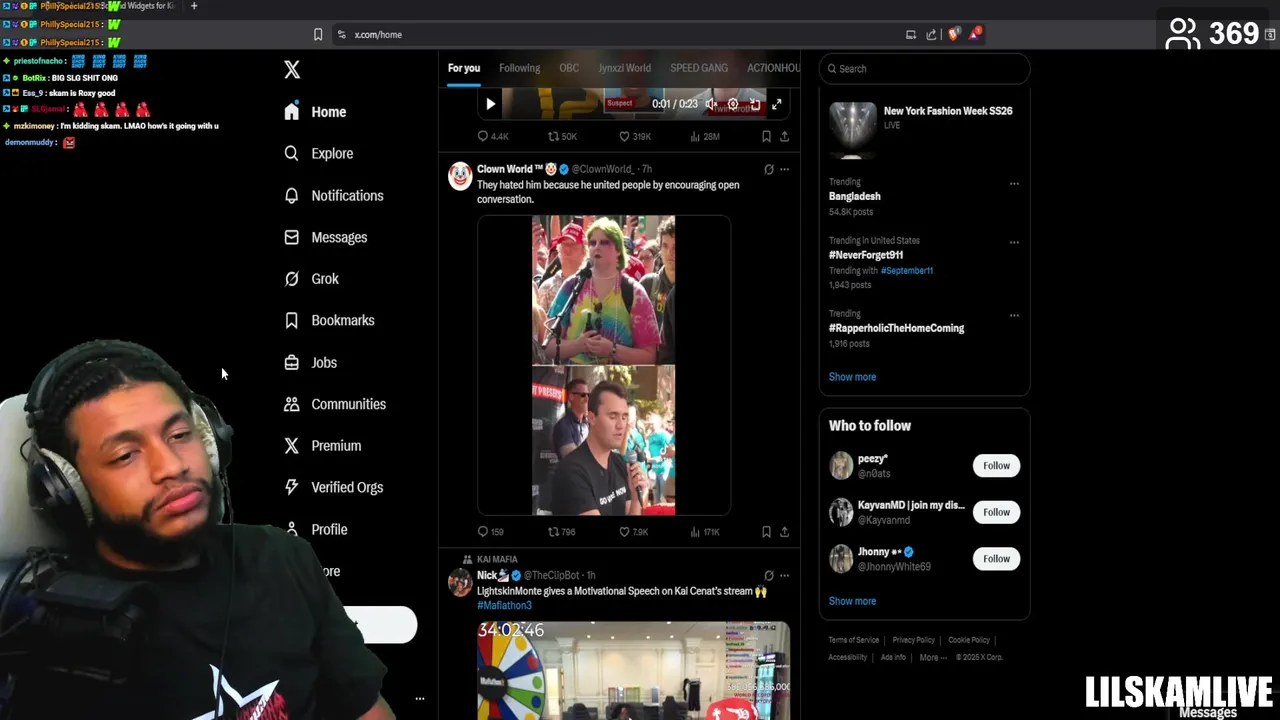Show more who to follow
This screenshot has height=720, width=1280.
tap(852, 601)
